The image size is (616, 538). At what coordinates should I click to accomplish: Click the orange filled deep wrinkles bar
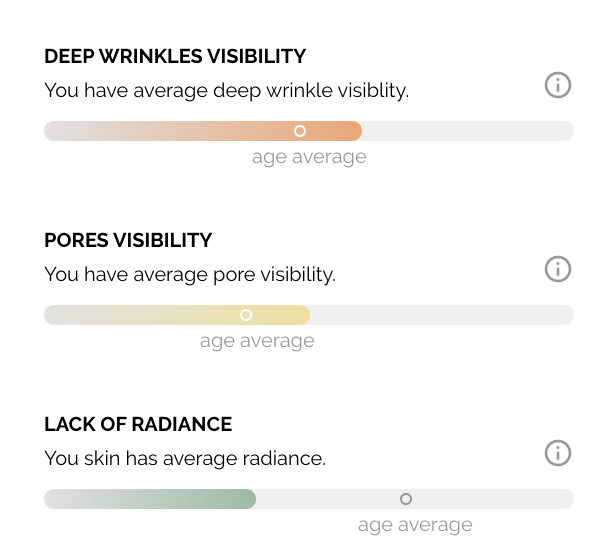200,131
